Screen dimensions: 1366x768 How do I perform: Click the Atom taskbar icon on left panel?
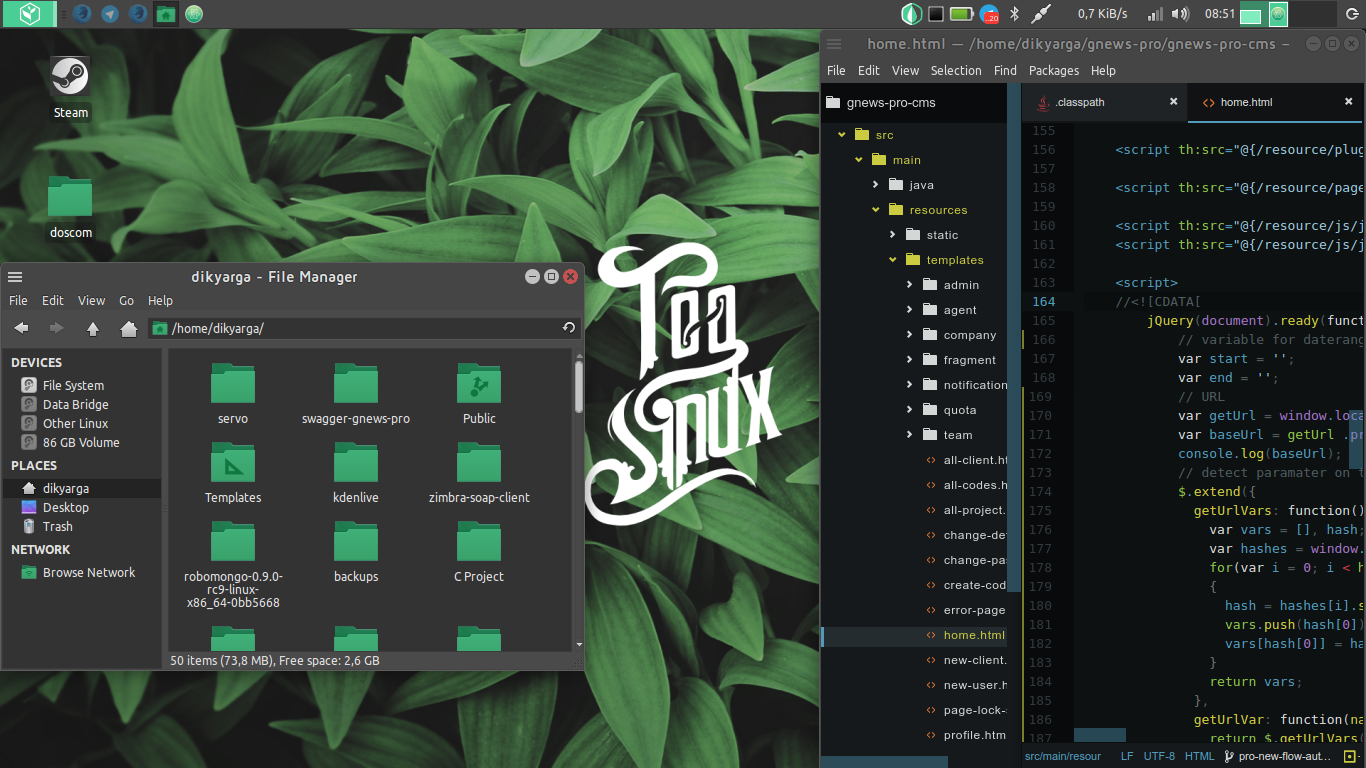[x=194, y=14]
